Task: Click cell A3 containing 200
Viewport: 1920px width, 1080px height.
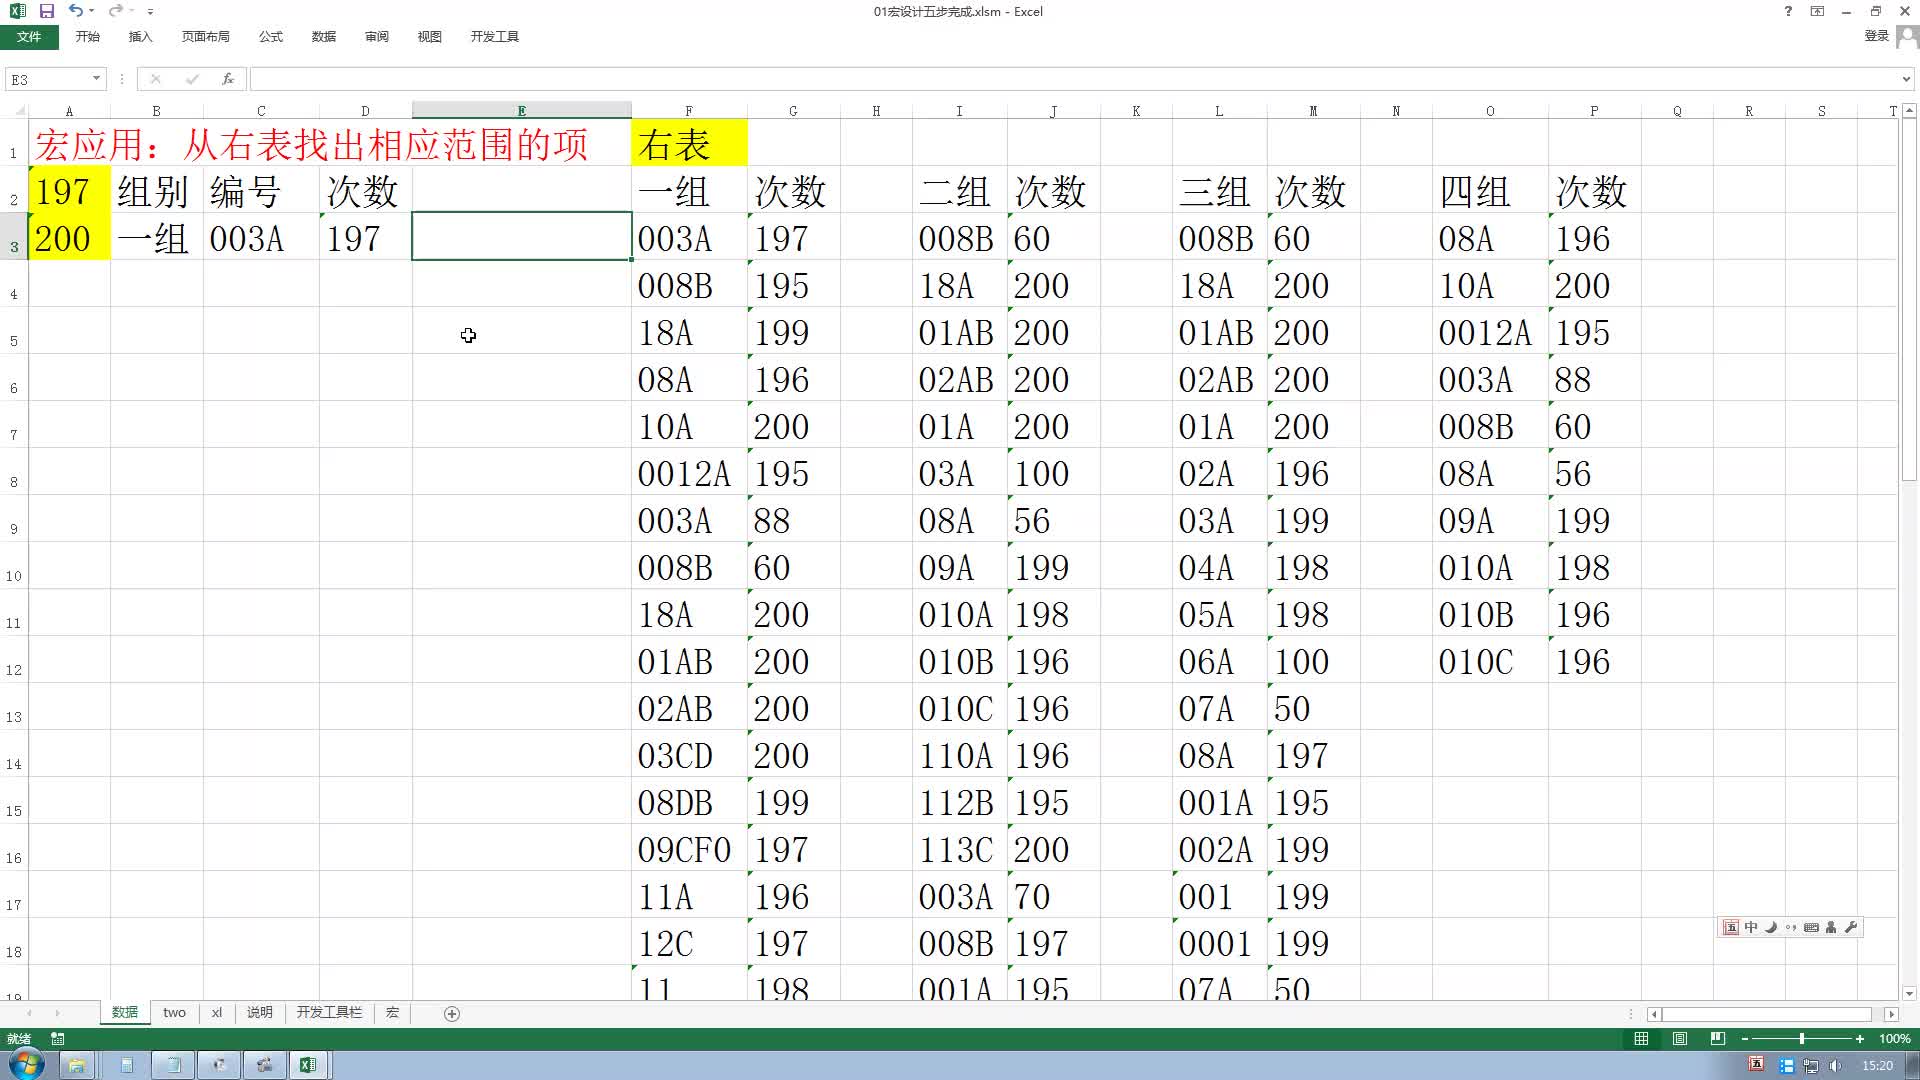Action: coord(69,237)
